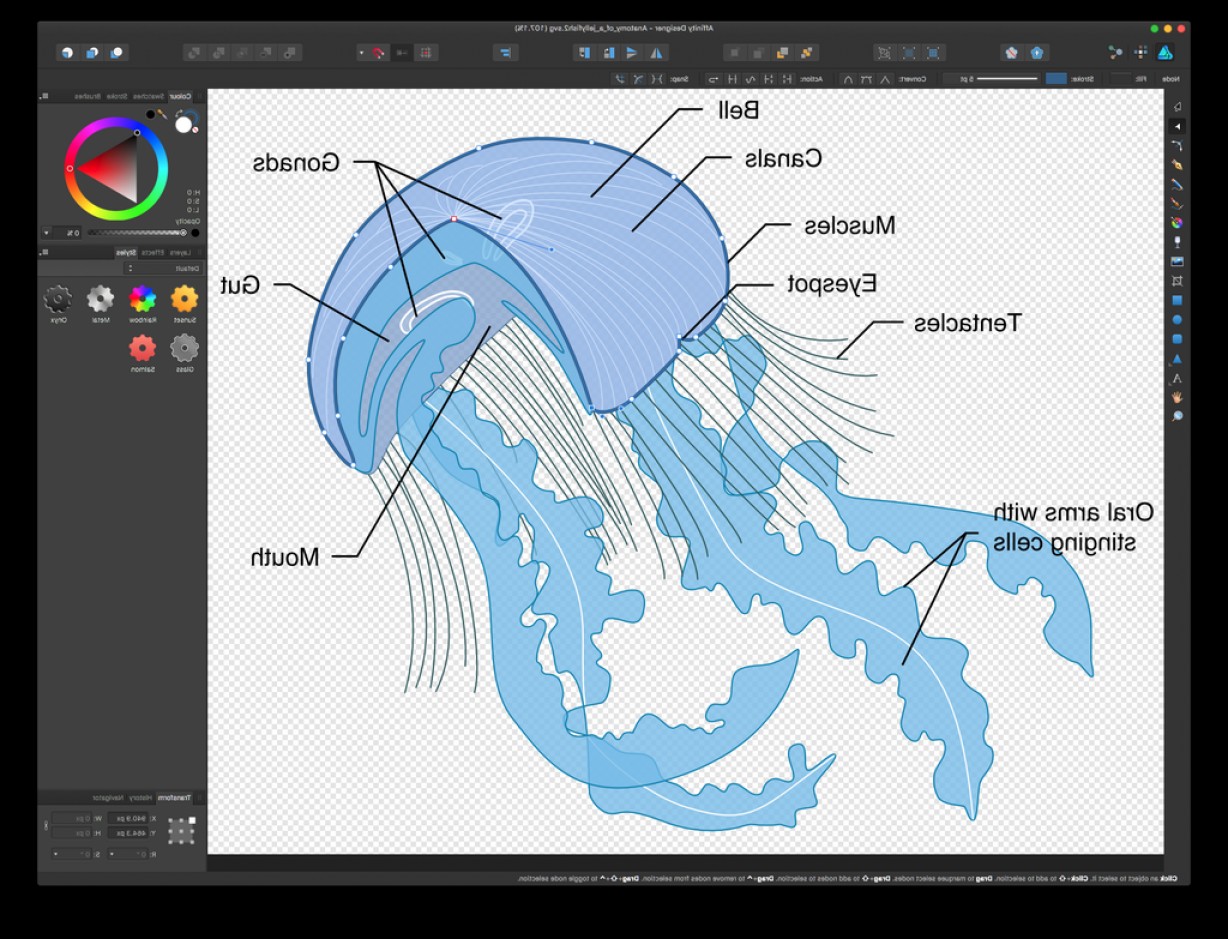Apply the Onyx style
1228x939 pixels.
[58, 297]
